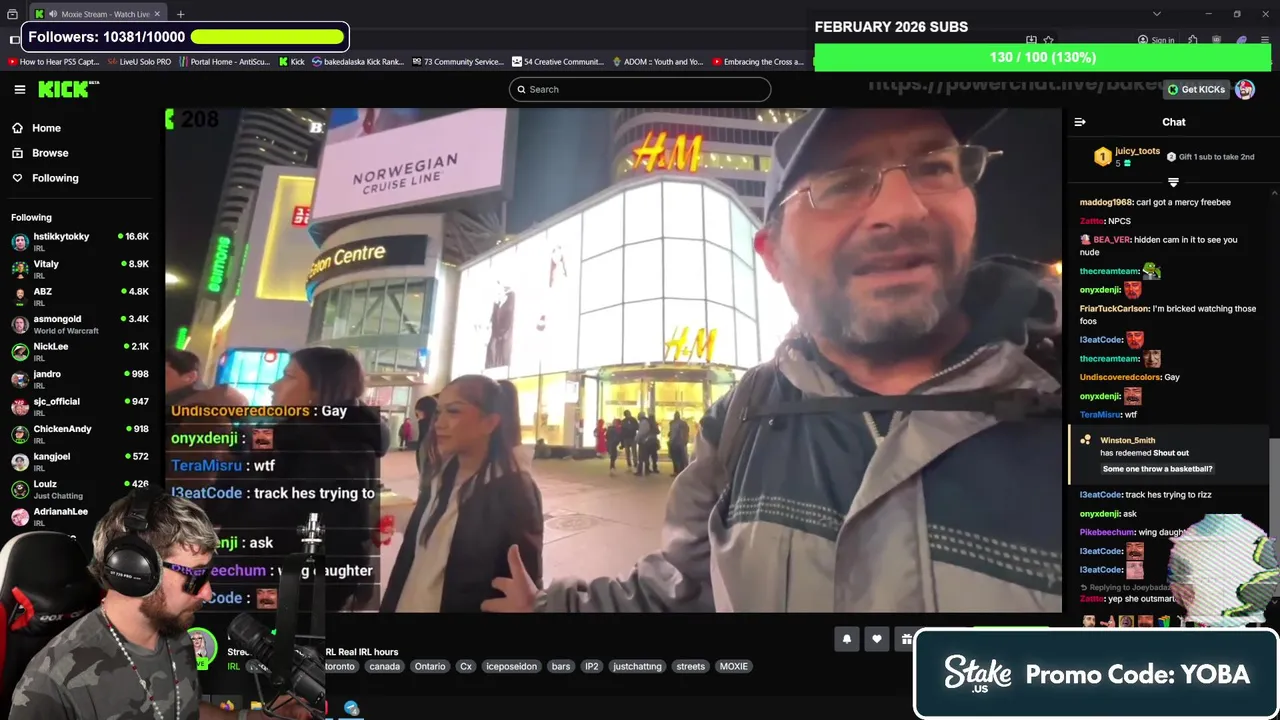Screen dimensions: 1280x720
Task: Expand the gift leaderboard arrow below juicy_toots
Action: coord(1173,183)
